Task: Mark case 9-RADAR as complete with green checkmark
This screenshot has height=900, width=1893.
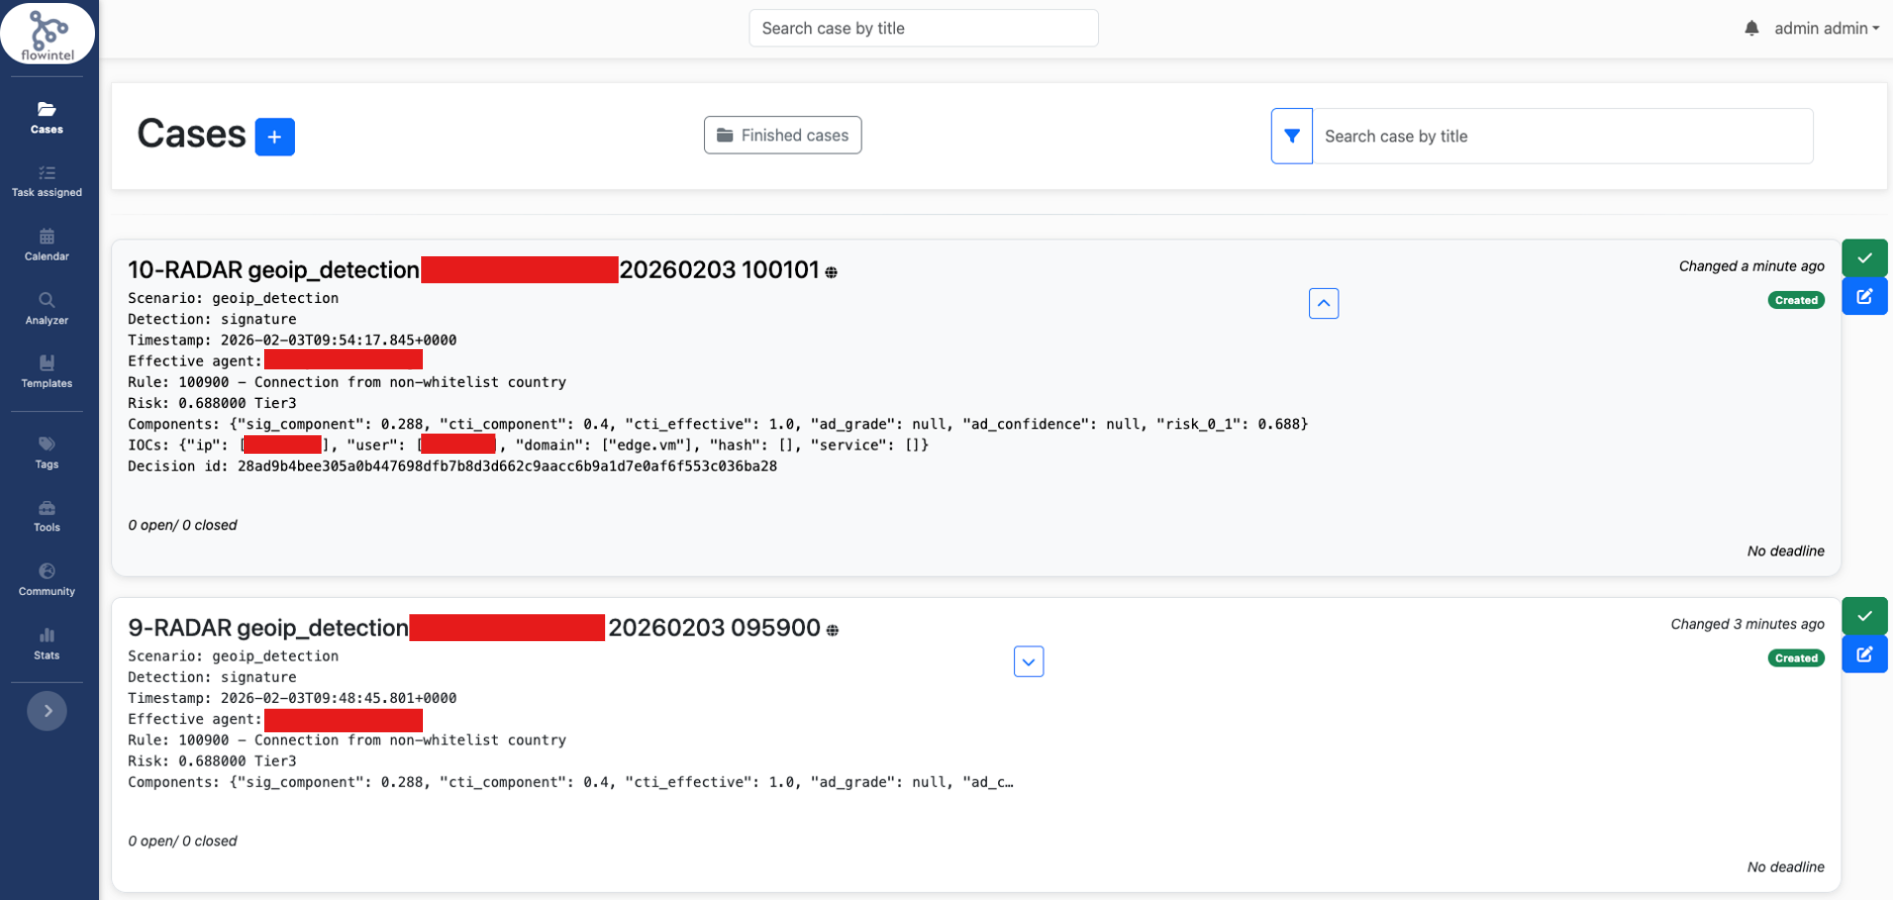Action: 1864,616
